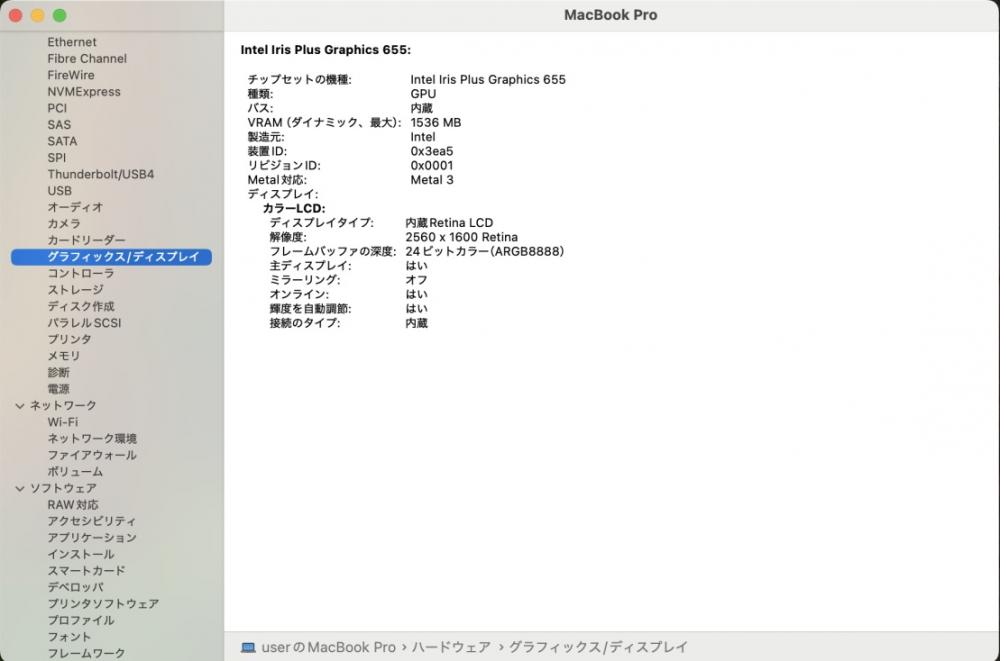
Task: Select カメラ in the sidebar
Action: pyautogui.click(x=64, y=224)
